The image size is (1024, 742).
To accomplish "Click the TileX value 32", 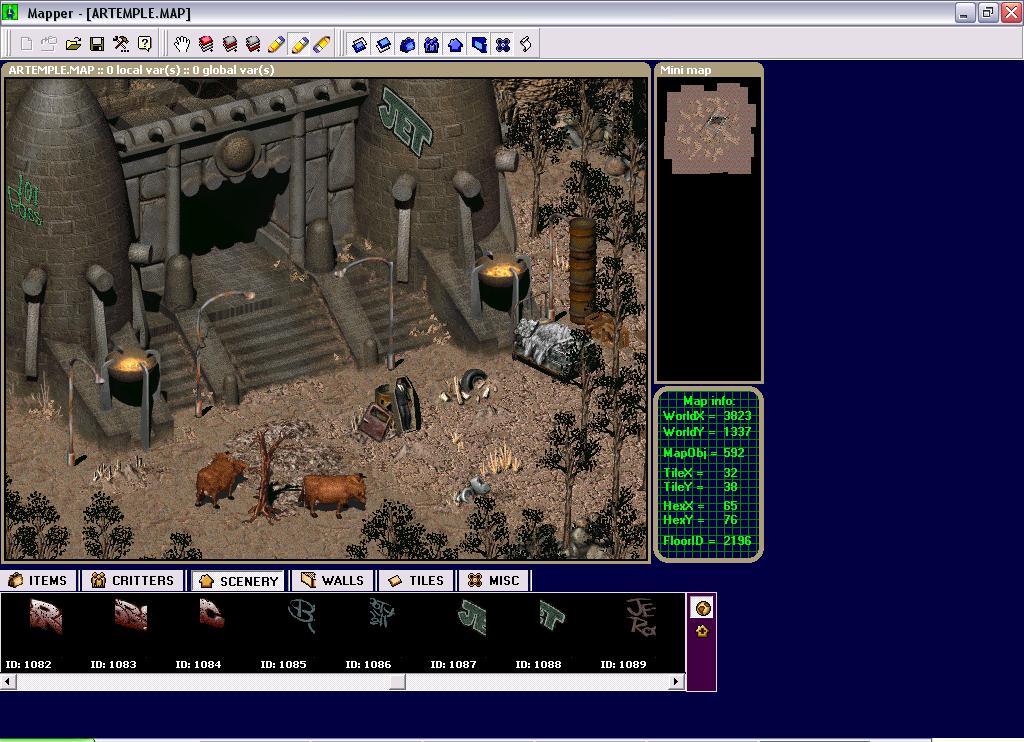I will [x=730, y=472].
